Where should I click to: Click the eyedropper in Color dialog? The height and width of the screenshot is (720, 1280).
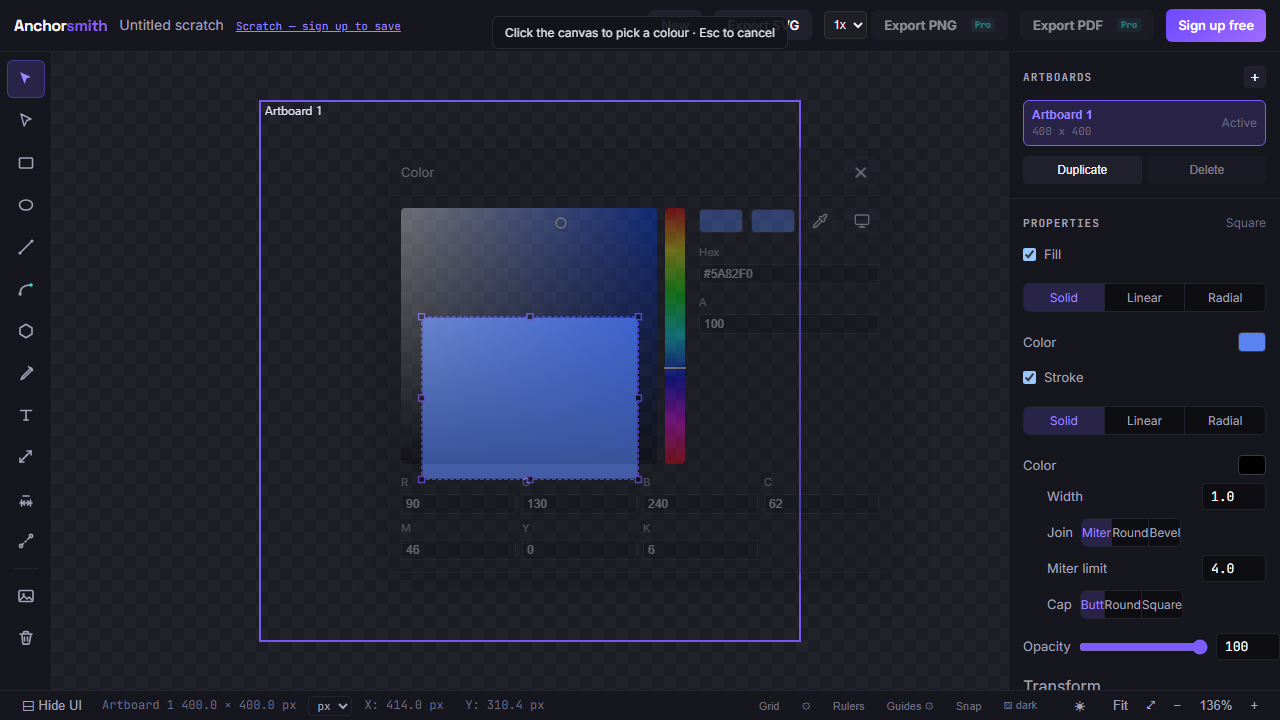[x=820, y=221]
